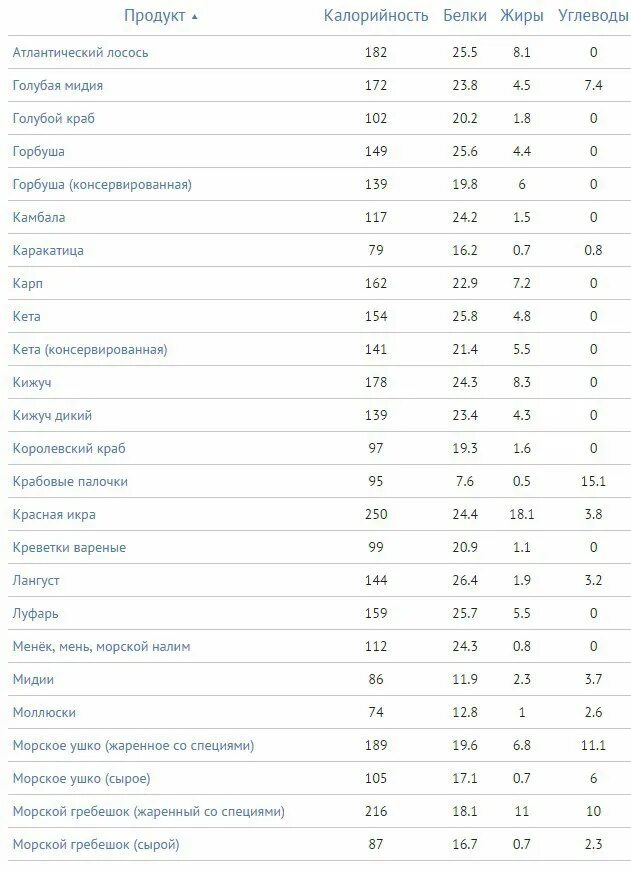Select the Горбуша (консервированная) entry
Image resolution: width=631 pixels, height=872 pixels.
click(x=102, y=184)
